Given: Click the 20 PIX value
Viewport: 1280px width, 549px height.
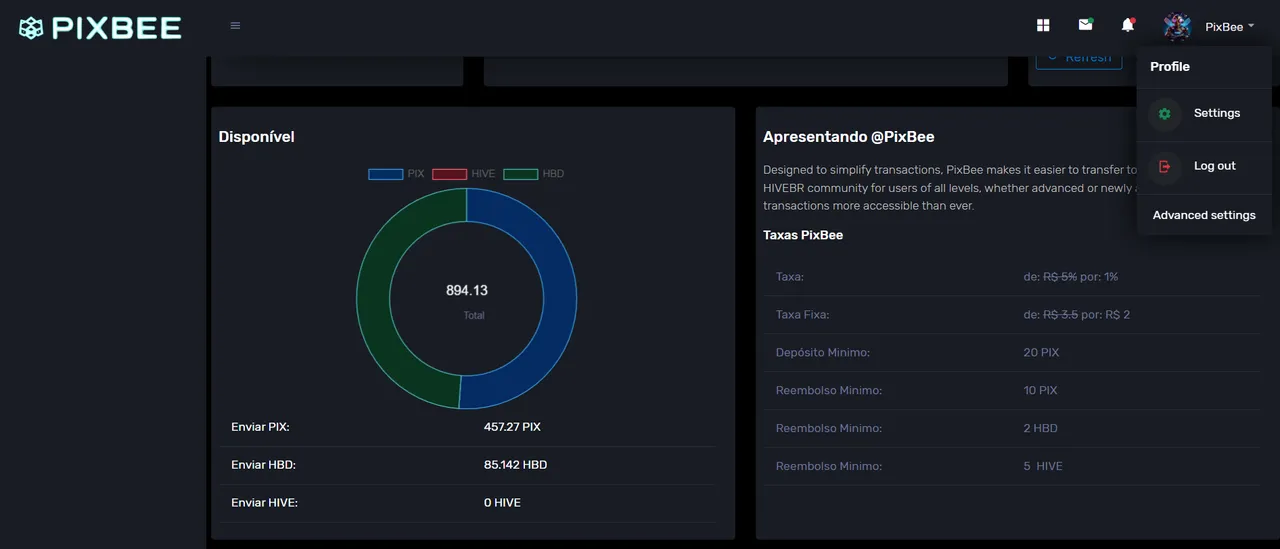Looking at the screenshot, I should tap(1041, 353).
